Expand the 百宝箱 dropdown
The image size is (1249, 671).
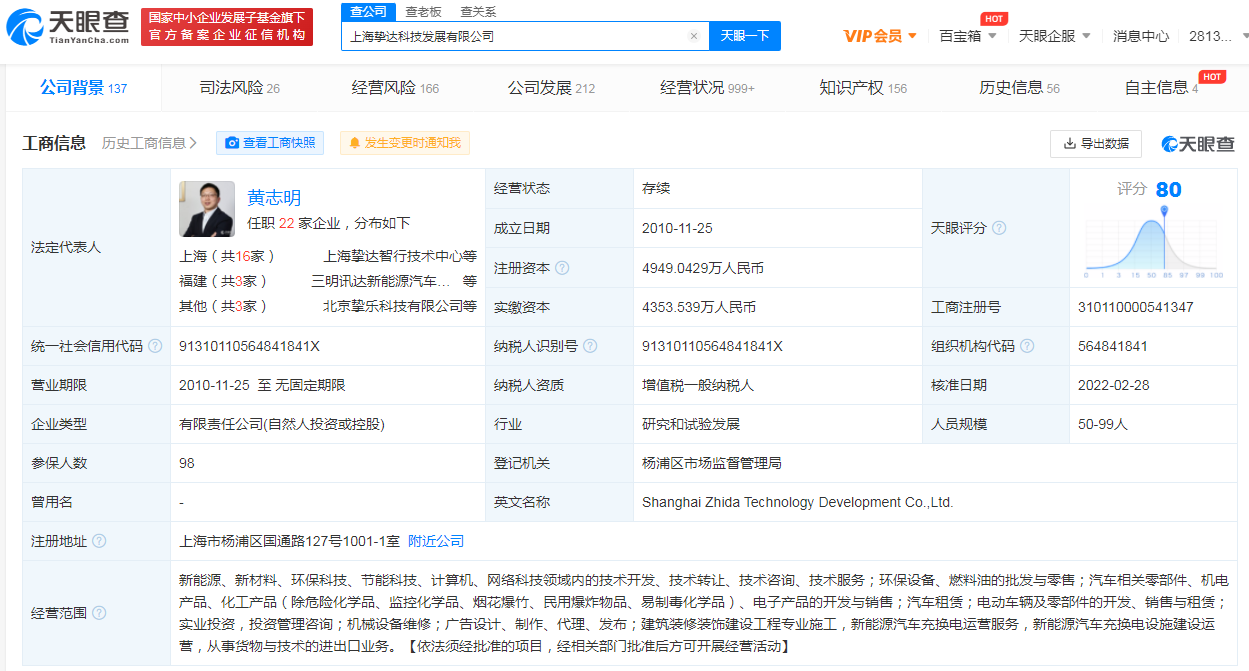pyautogui.click(x=968, y=36)
